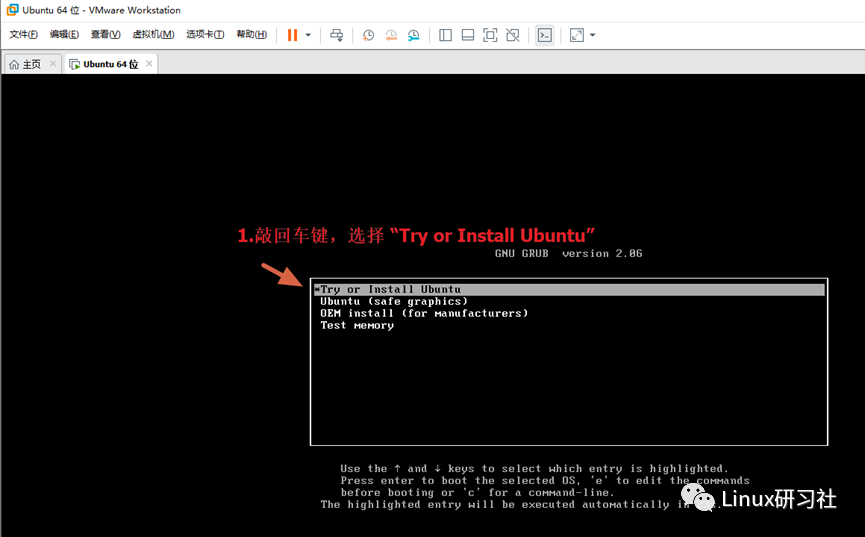Open the 查看(V) menu
The image size is (865, 537).
(x=105, y=35)
